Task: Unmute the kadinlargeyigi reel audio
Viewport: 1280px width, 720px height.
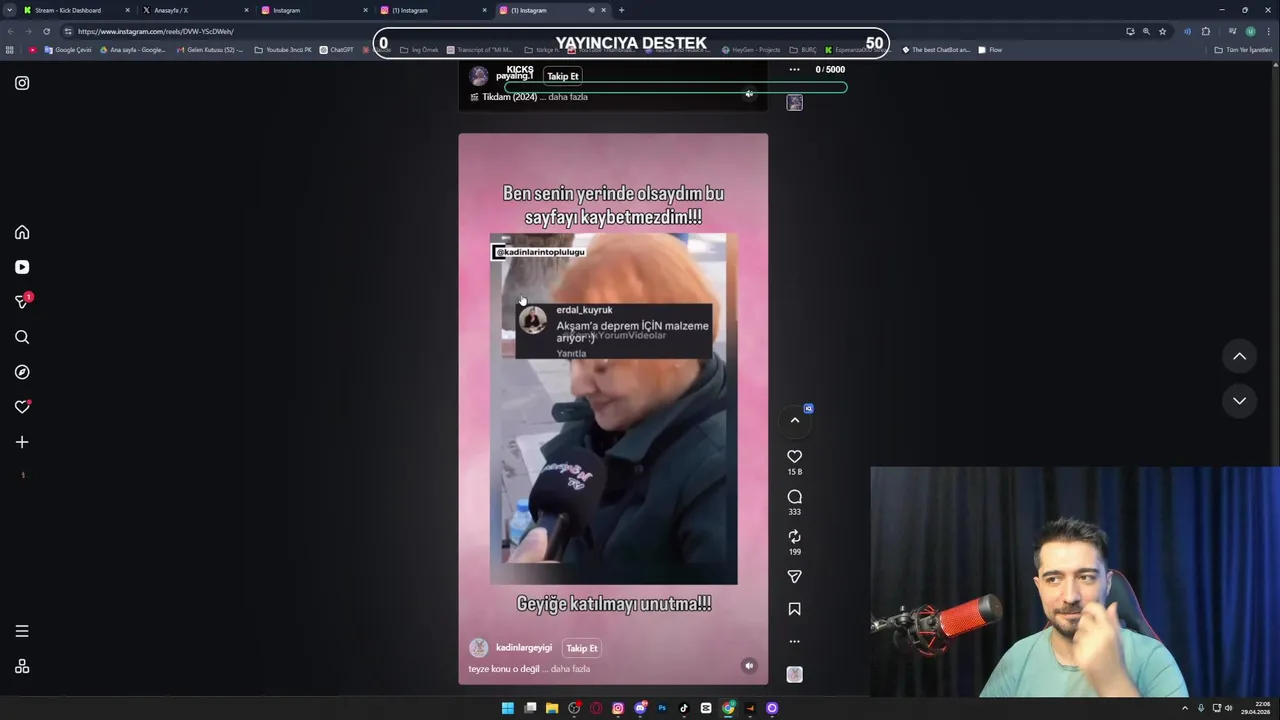Action: pos(749,666)
